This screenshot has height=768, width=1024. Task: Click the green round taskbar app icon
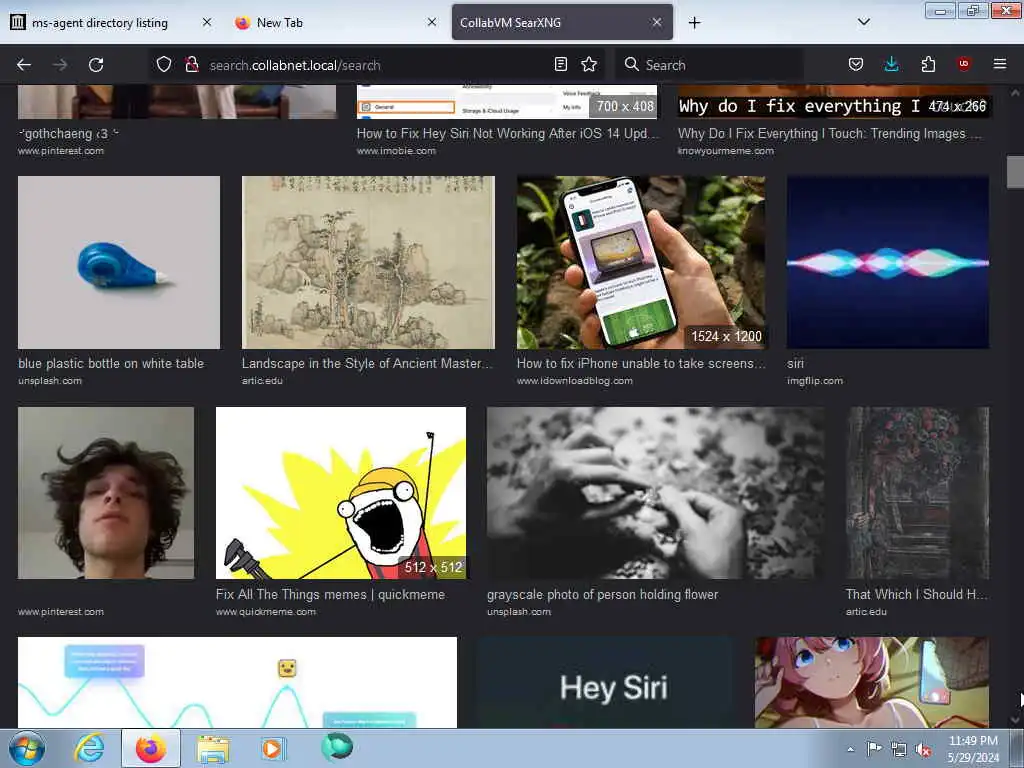tap(337, 747)
